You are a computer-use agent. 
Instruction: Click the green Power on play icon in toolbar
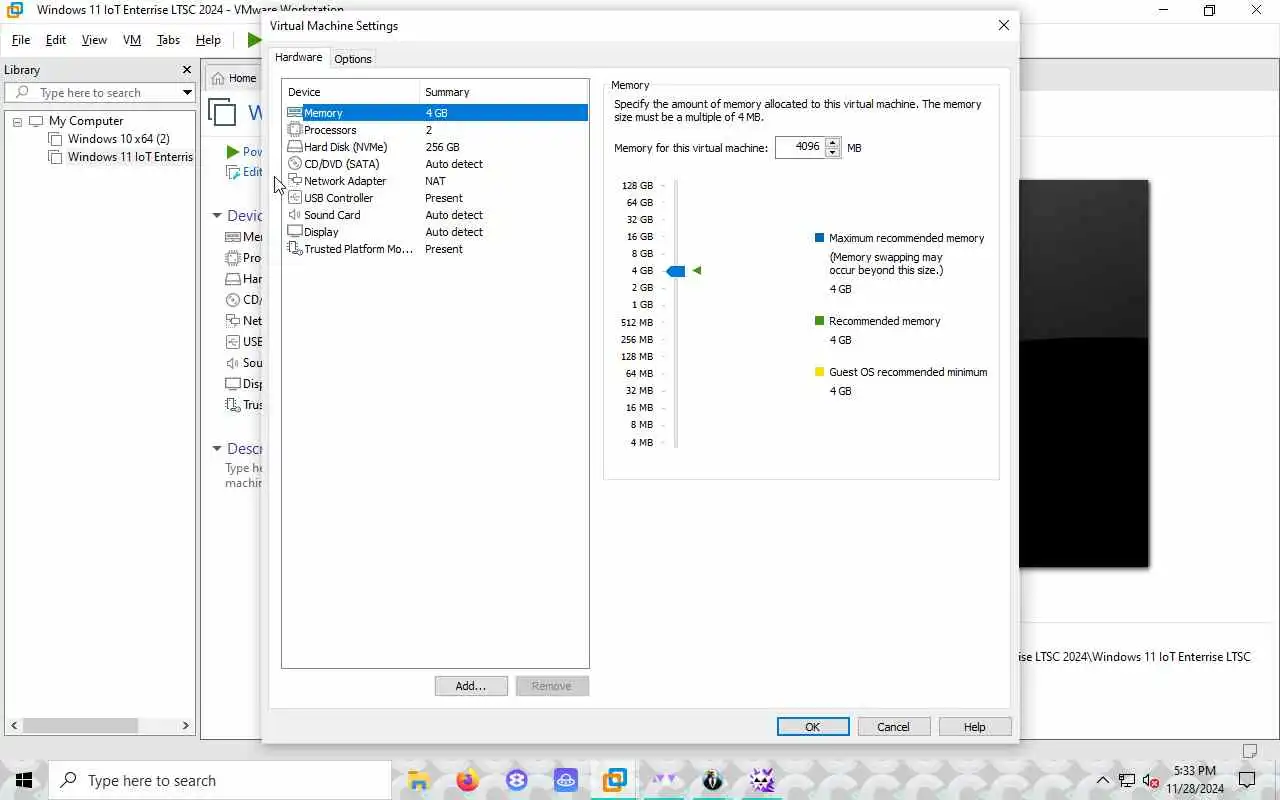[254, 40]
